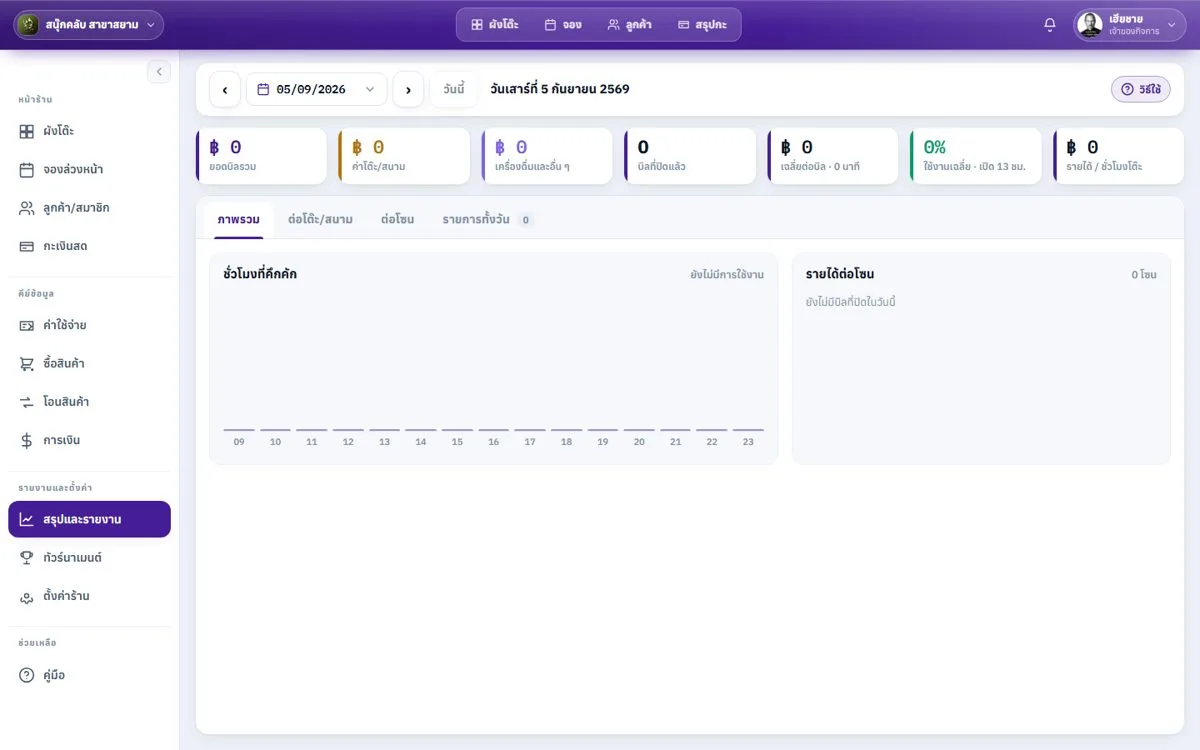The height and width of the screenshot is (750, 1200).
Task: Click the บิลที่ปิดแล้ว stat card
Action: [x=690, y=156]
